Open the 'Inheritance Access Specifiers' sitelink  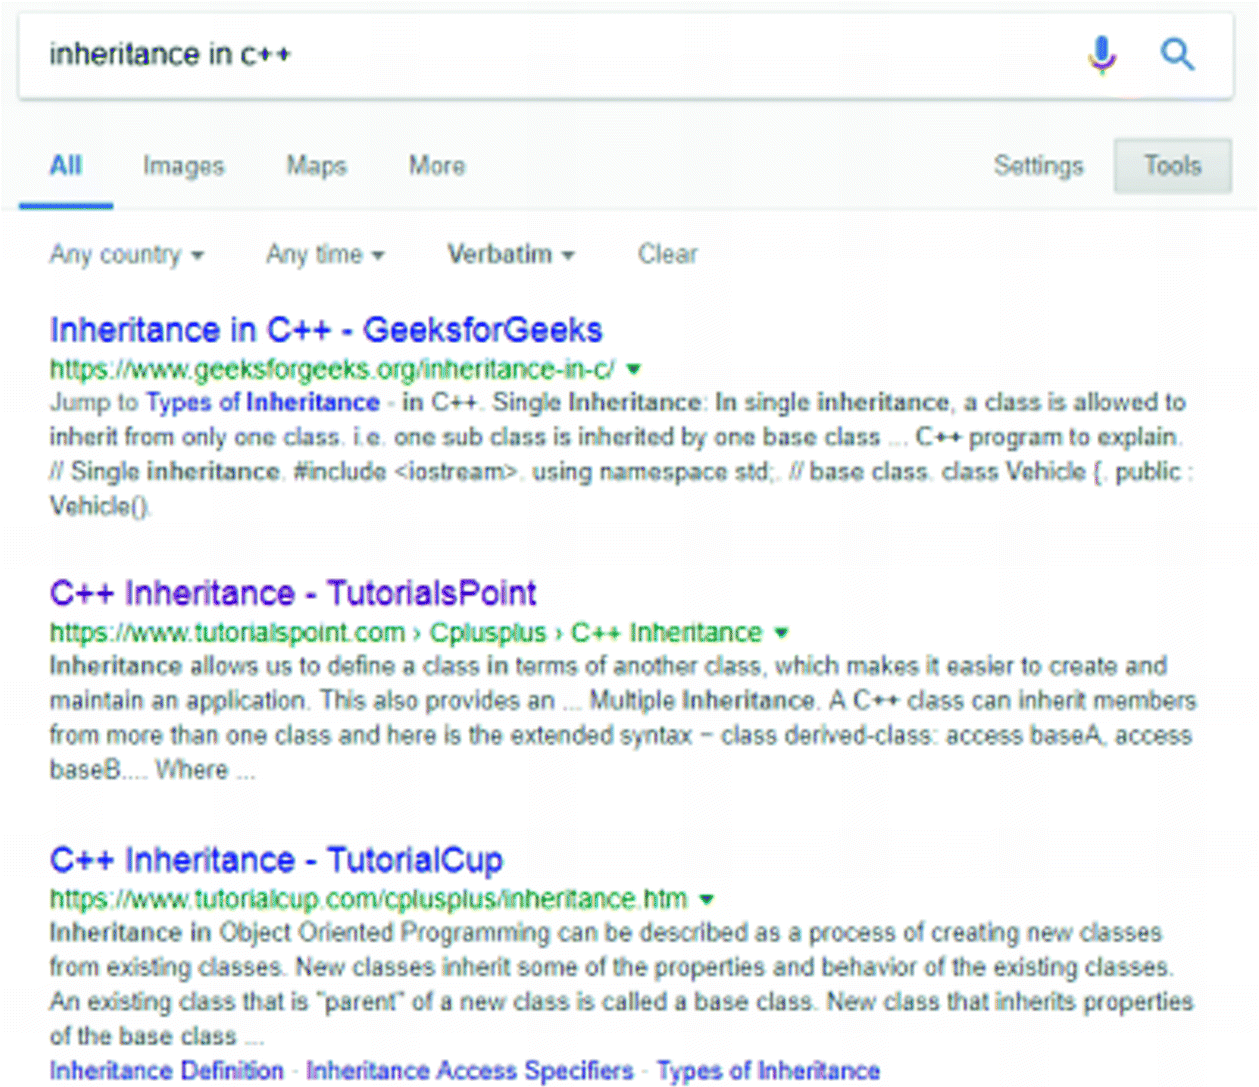[470, 1071]
